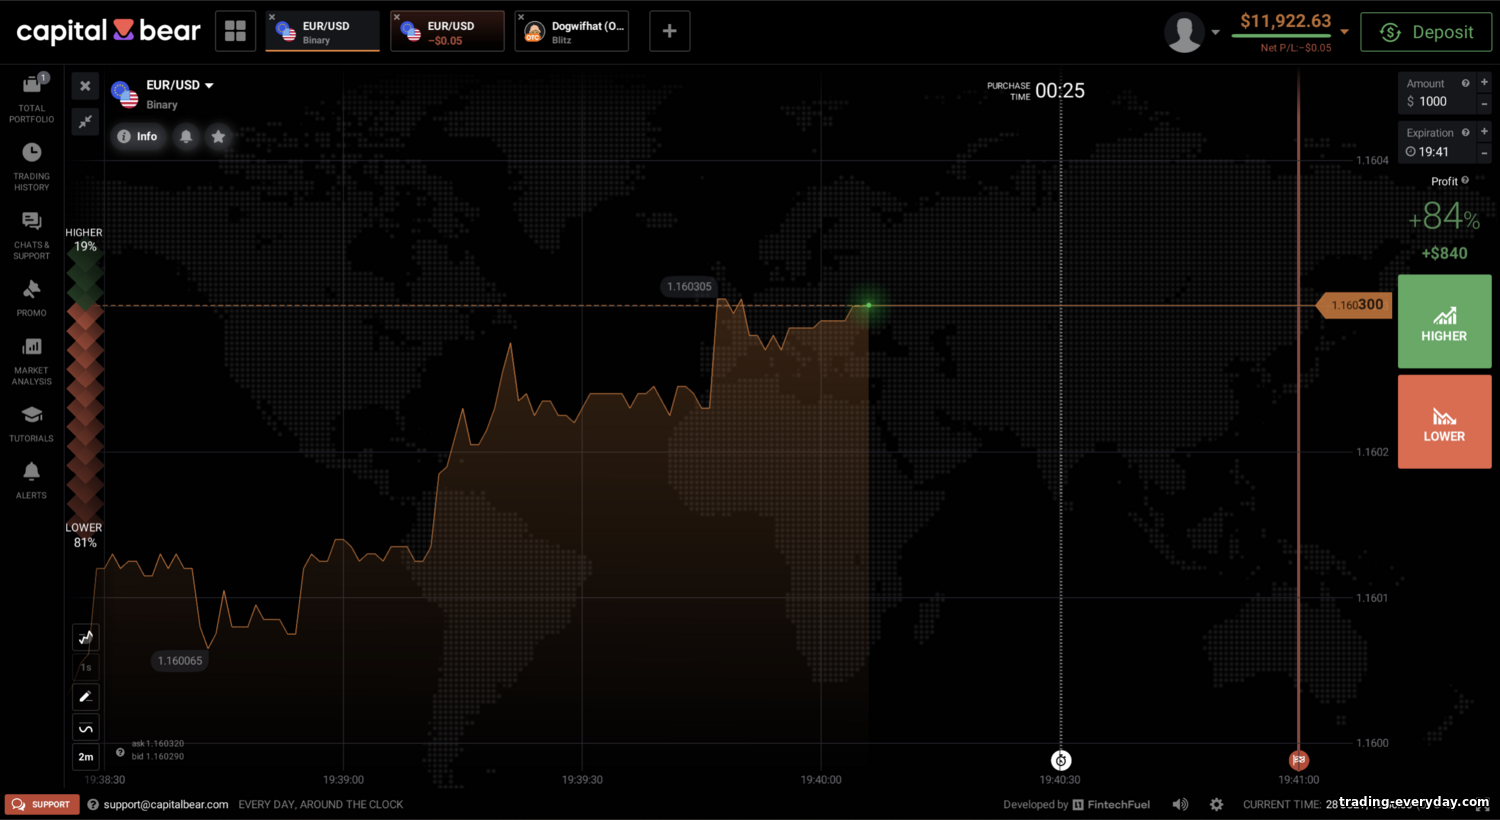This screenshot has width=1500, height=820.
Task: Open Market Analysis in the sidebar
Action: 31,361
